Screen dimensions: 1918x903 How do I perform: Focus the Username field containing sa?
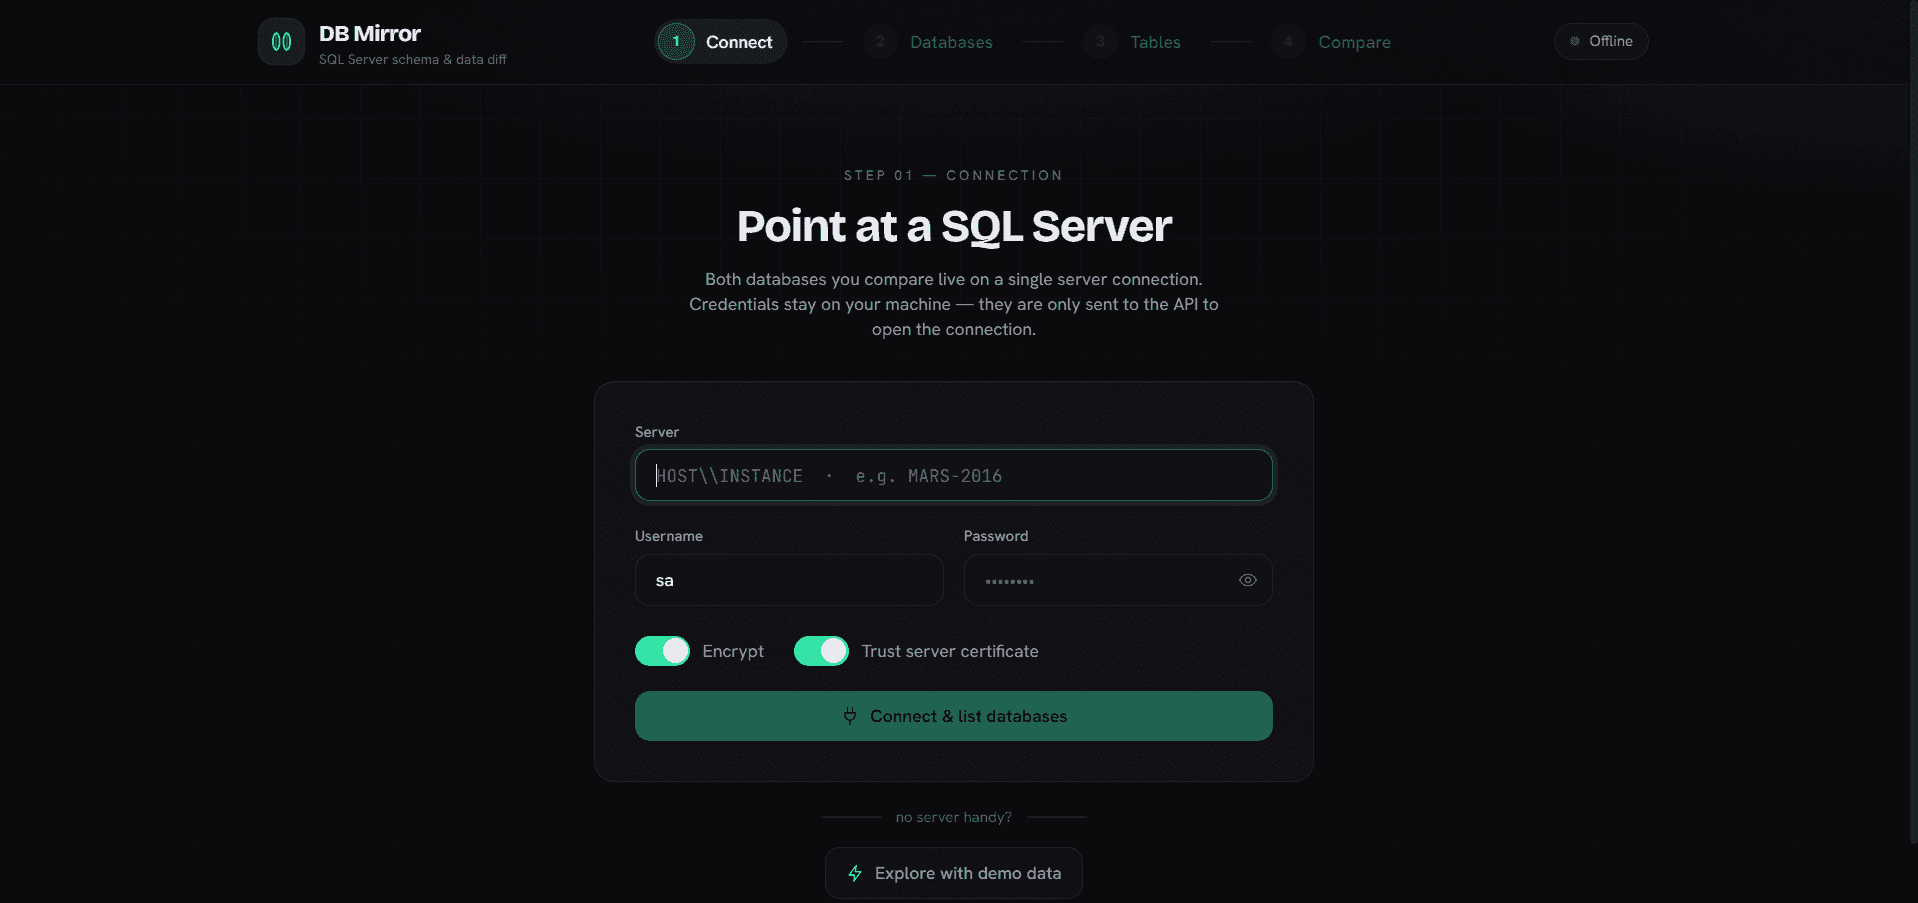[789, 580]
